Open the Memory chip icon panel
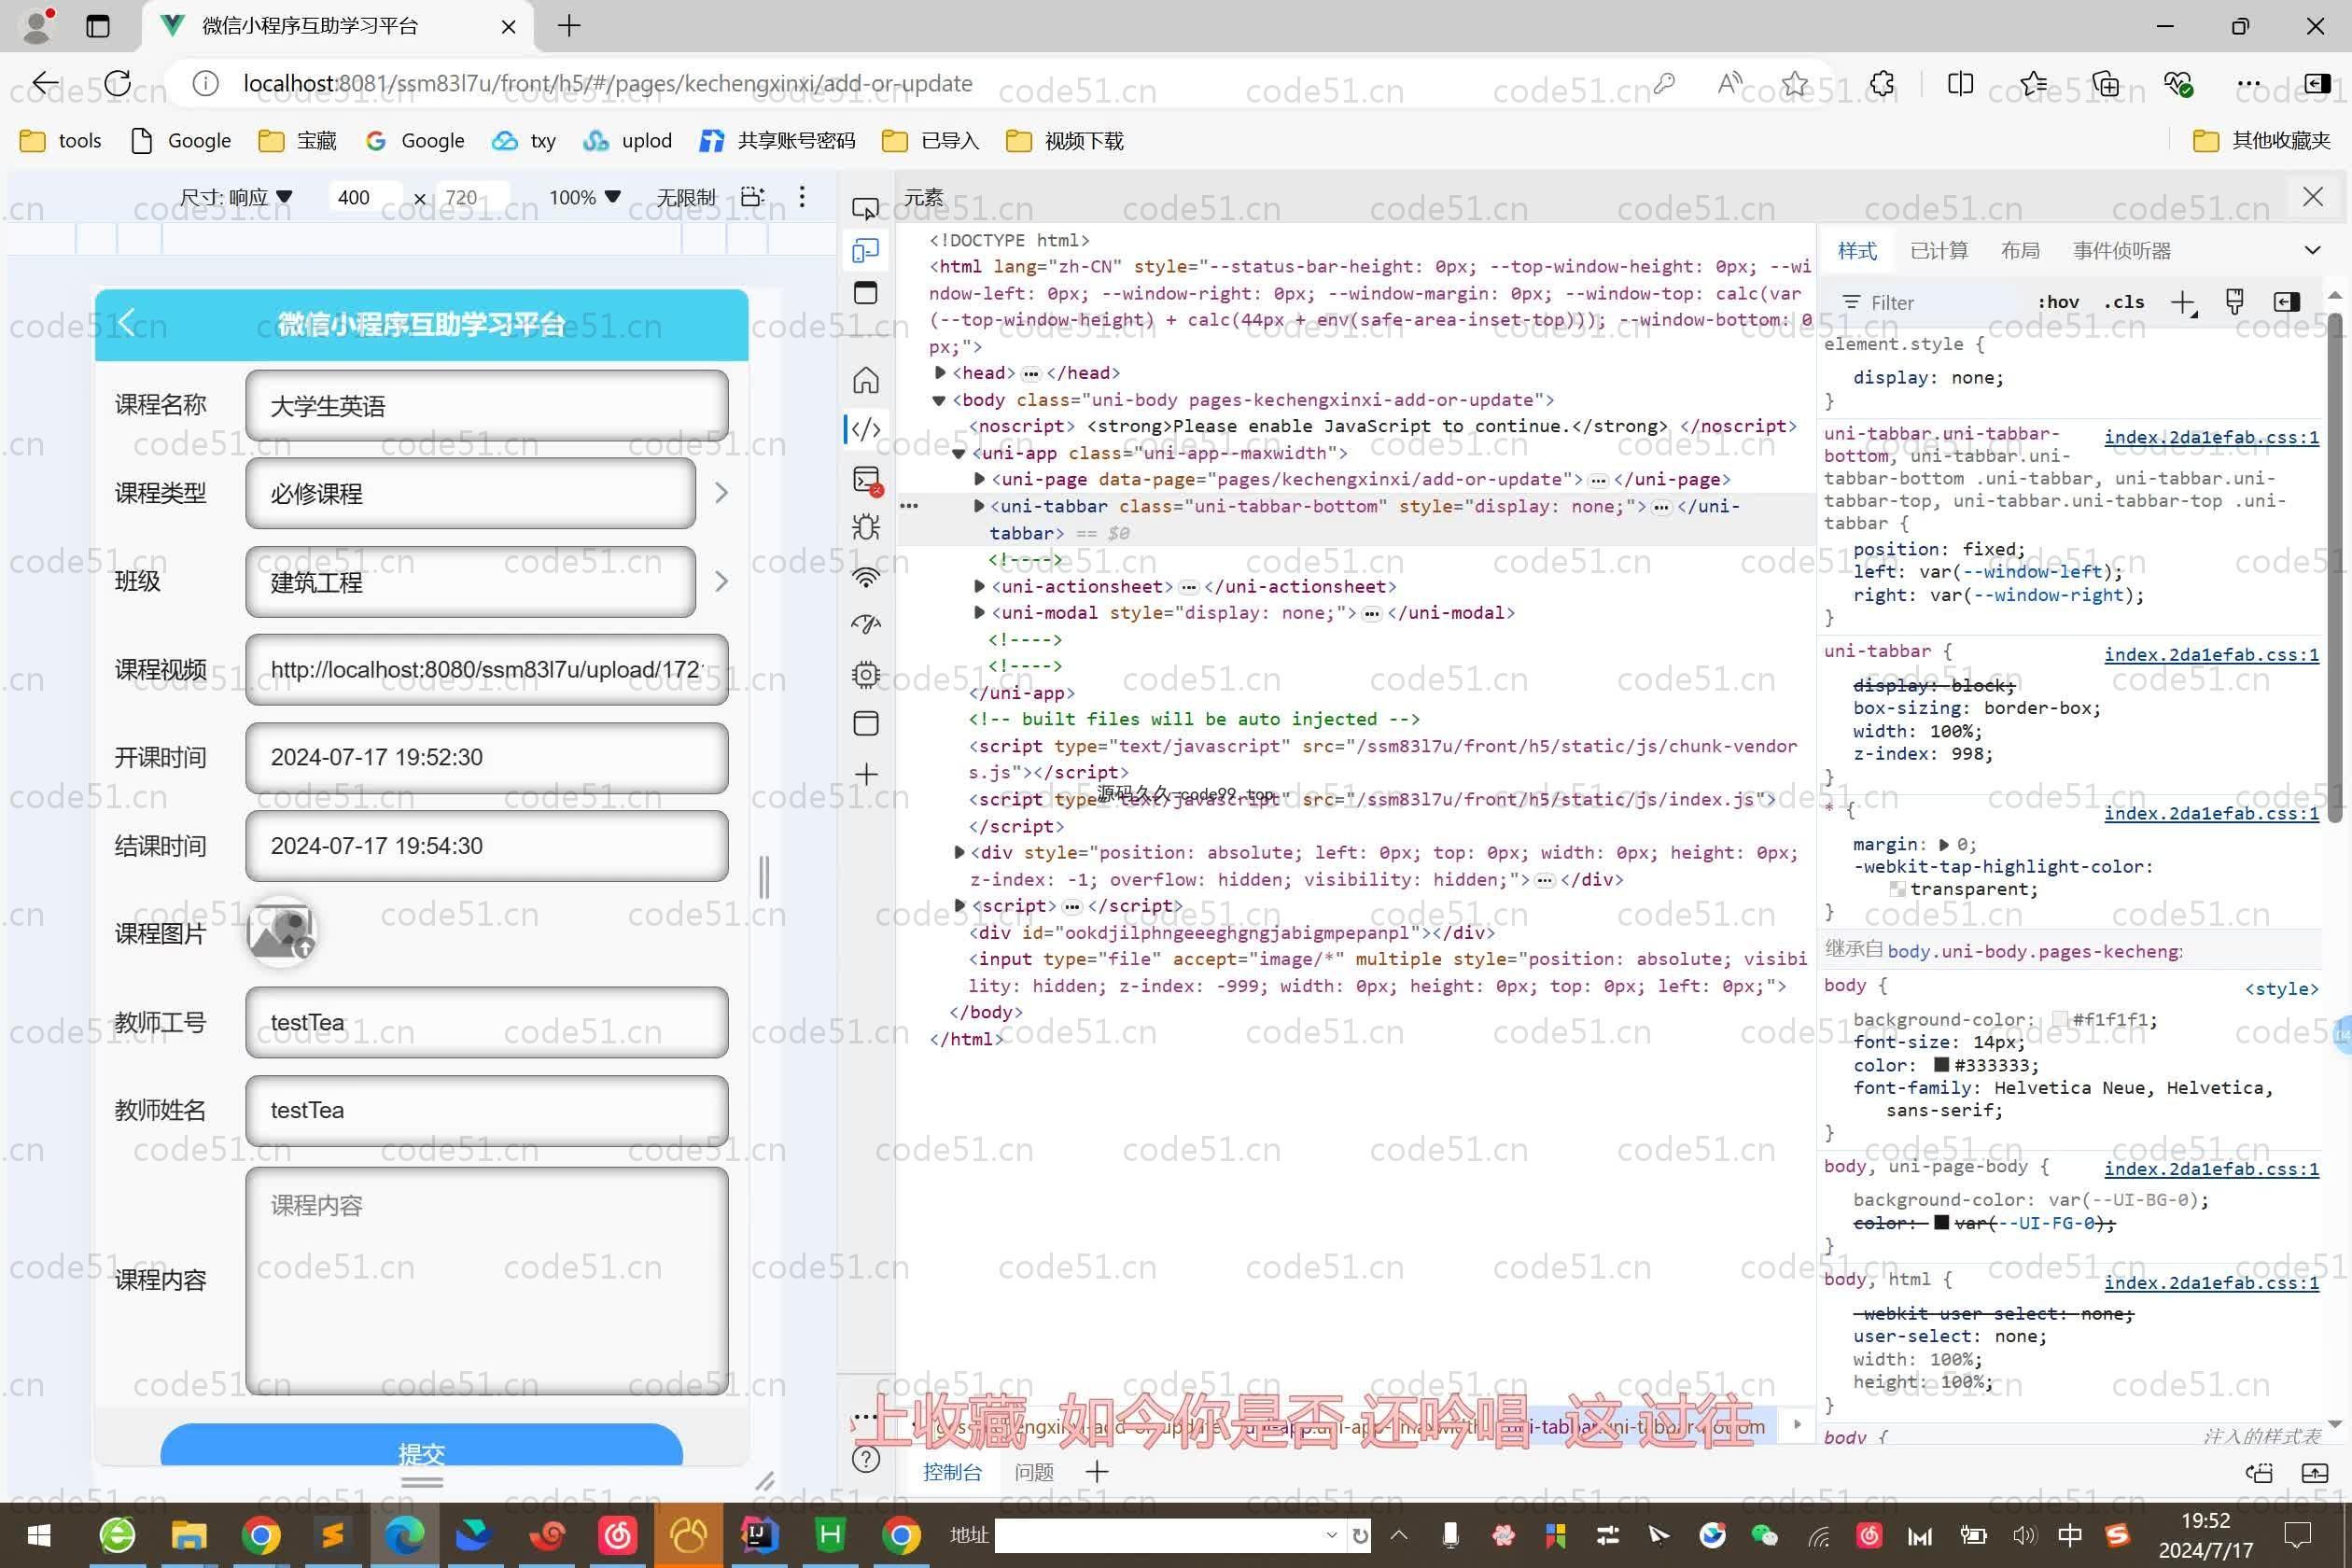 (866, 675)
